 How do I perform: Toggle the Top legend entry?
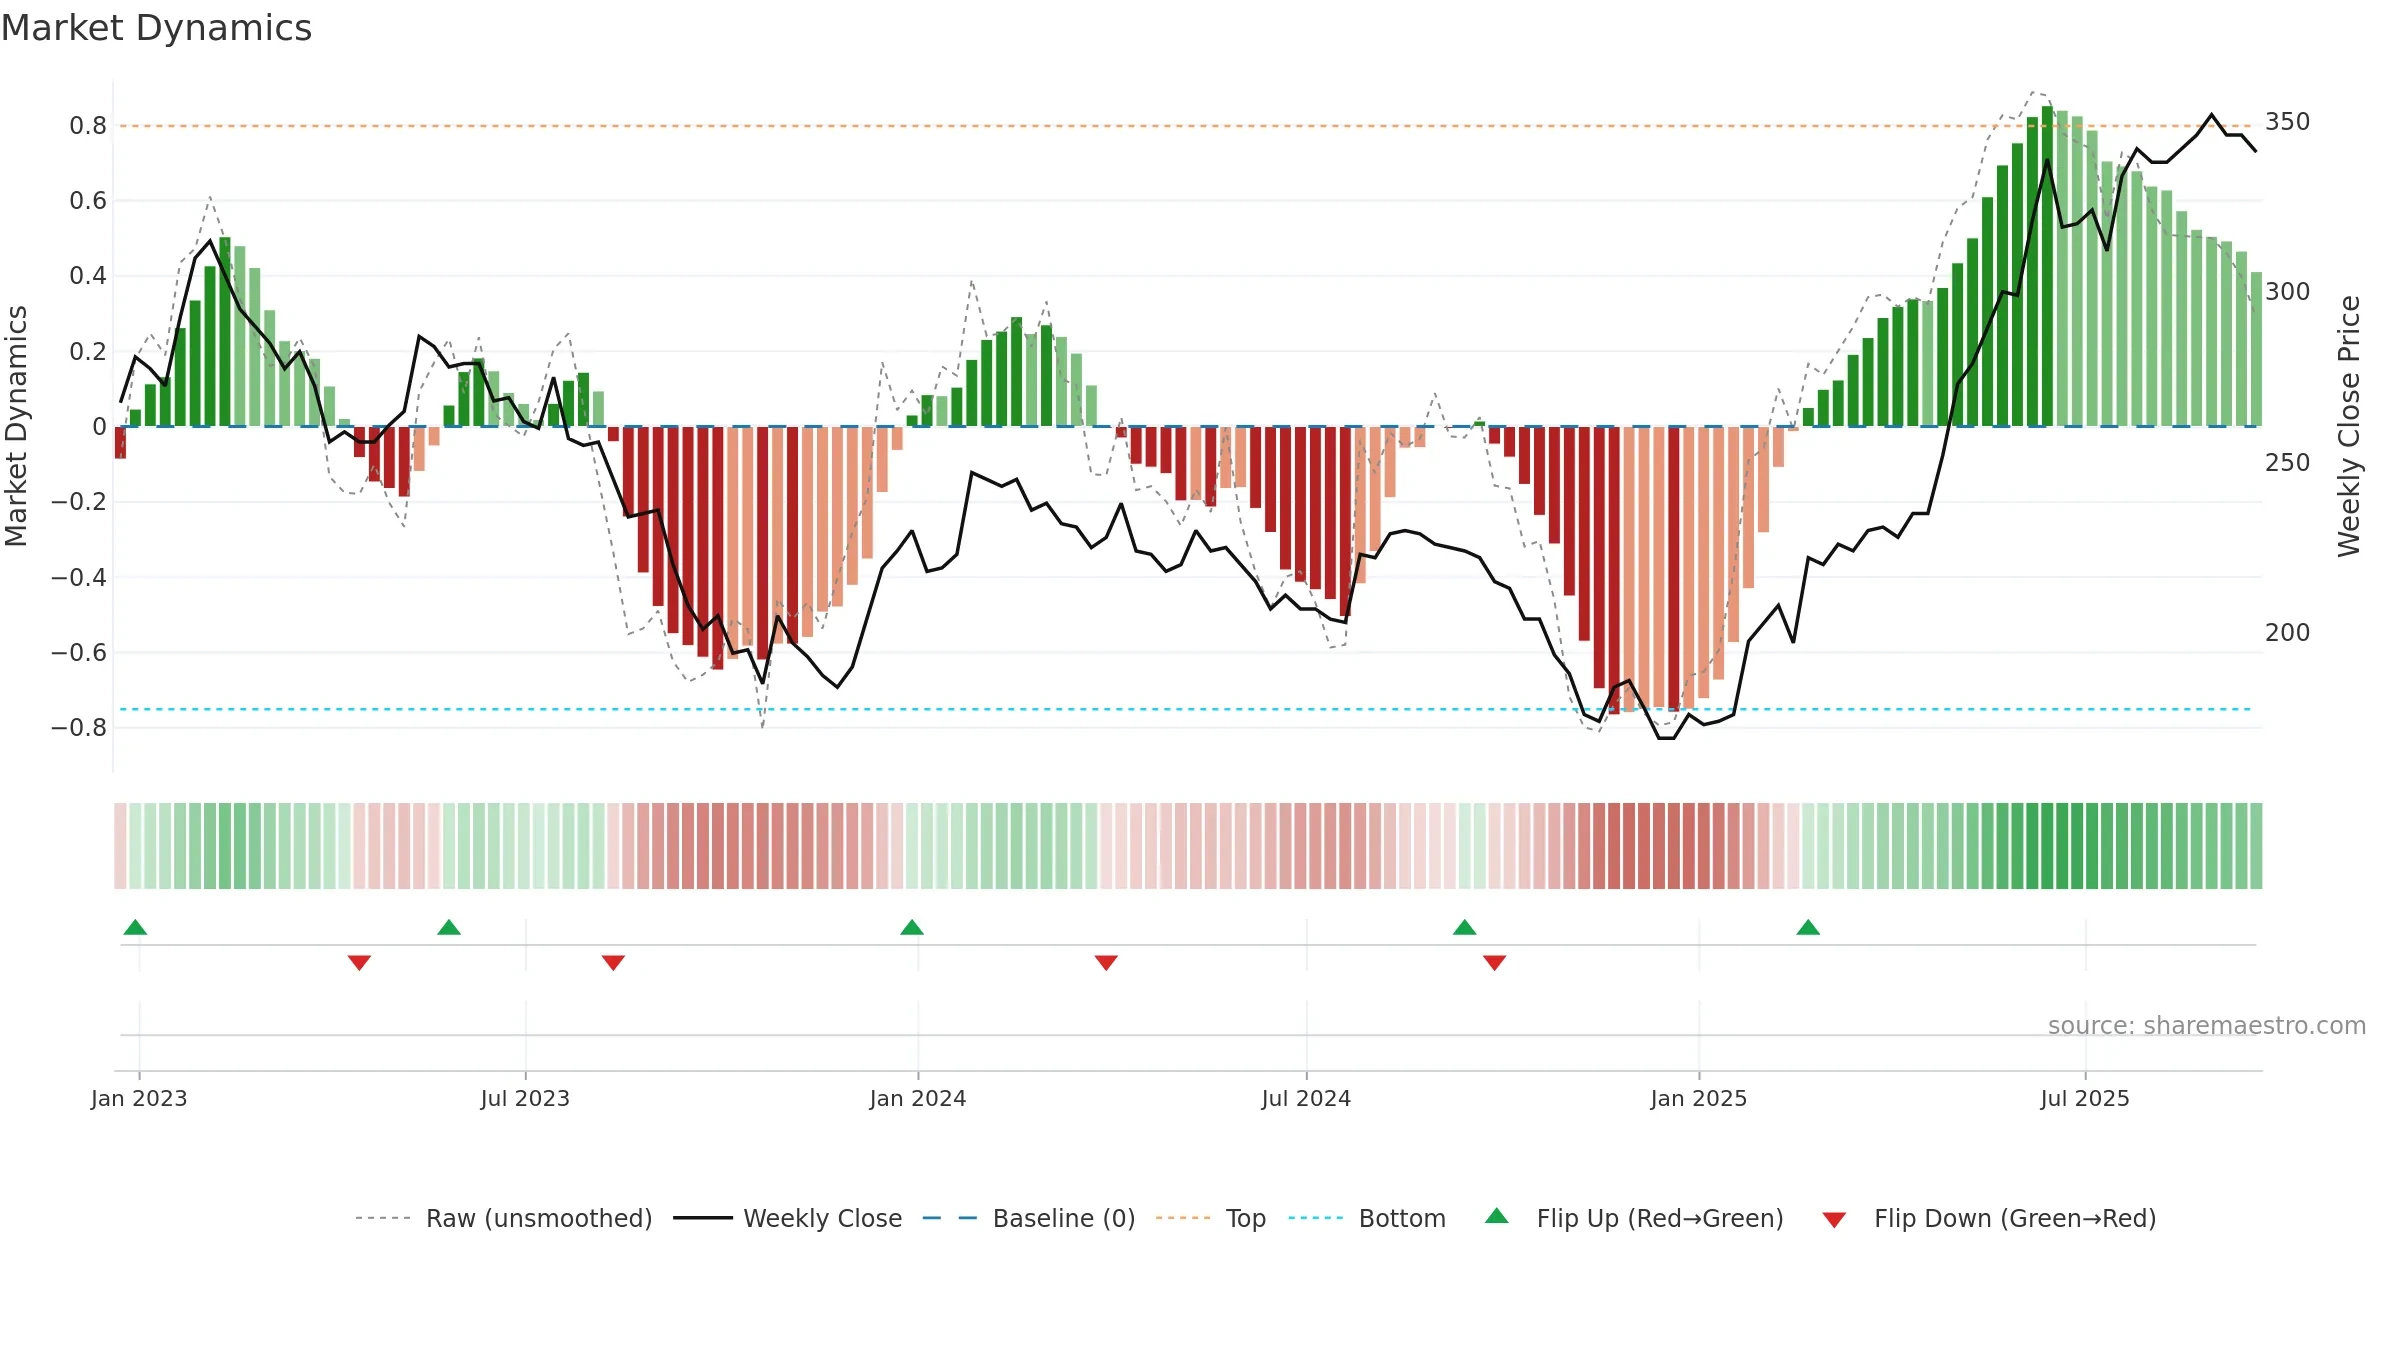click(1210, 1218)
